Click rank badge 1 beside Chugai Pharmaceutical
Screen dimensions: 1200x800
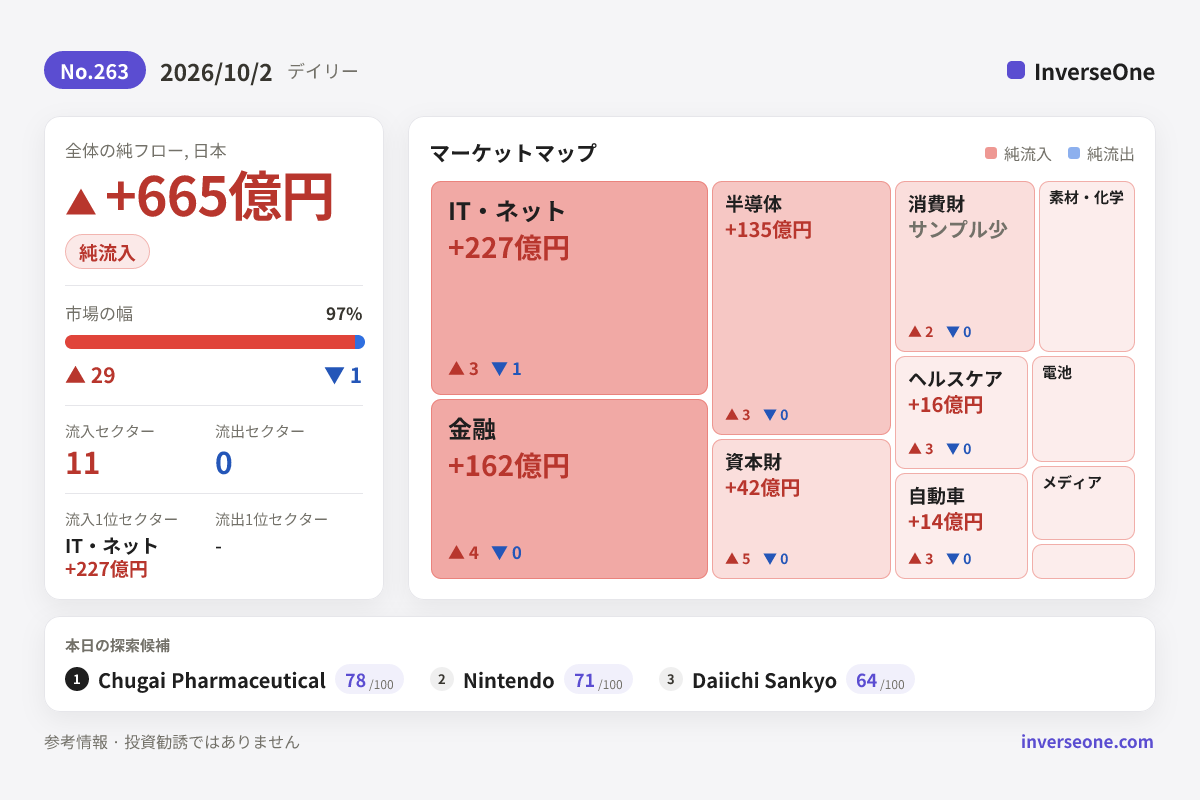77,679
